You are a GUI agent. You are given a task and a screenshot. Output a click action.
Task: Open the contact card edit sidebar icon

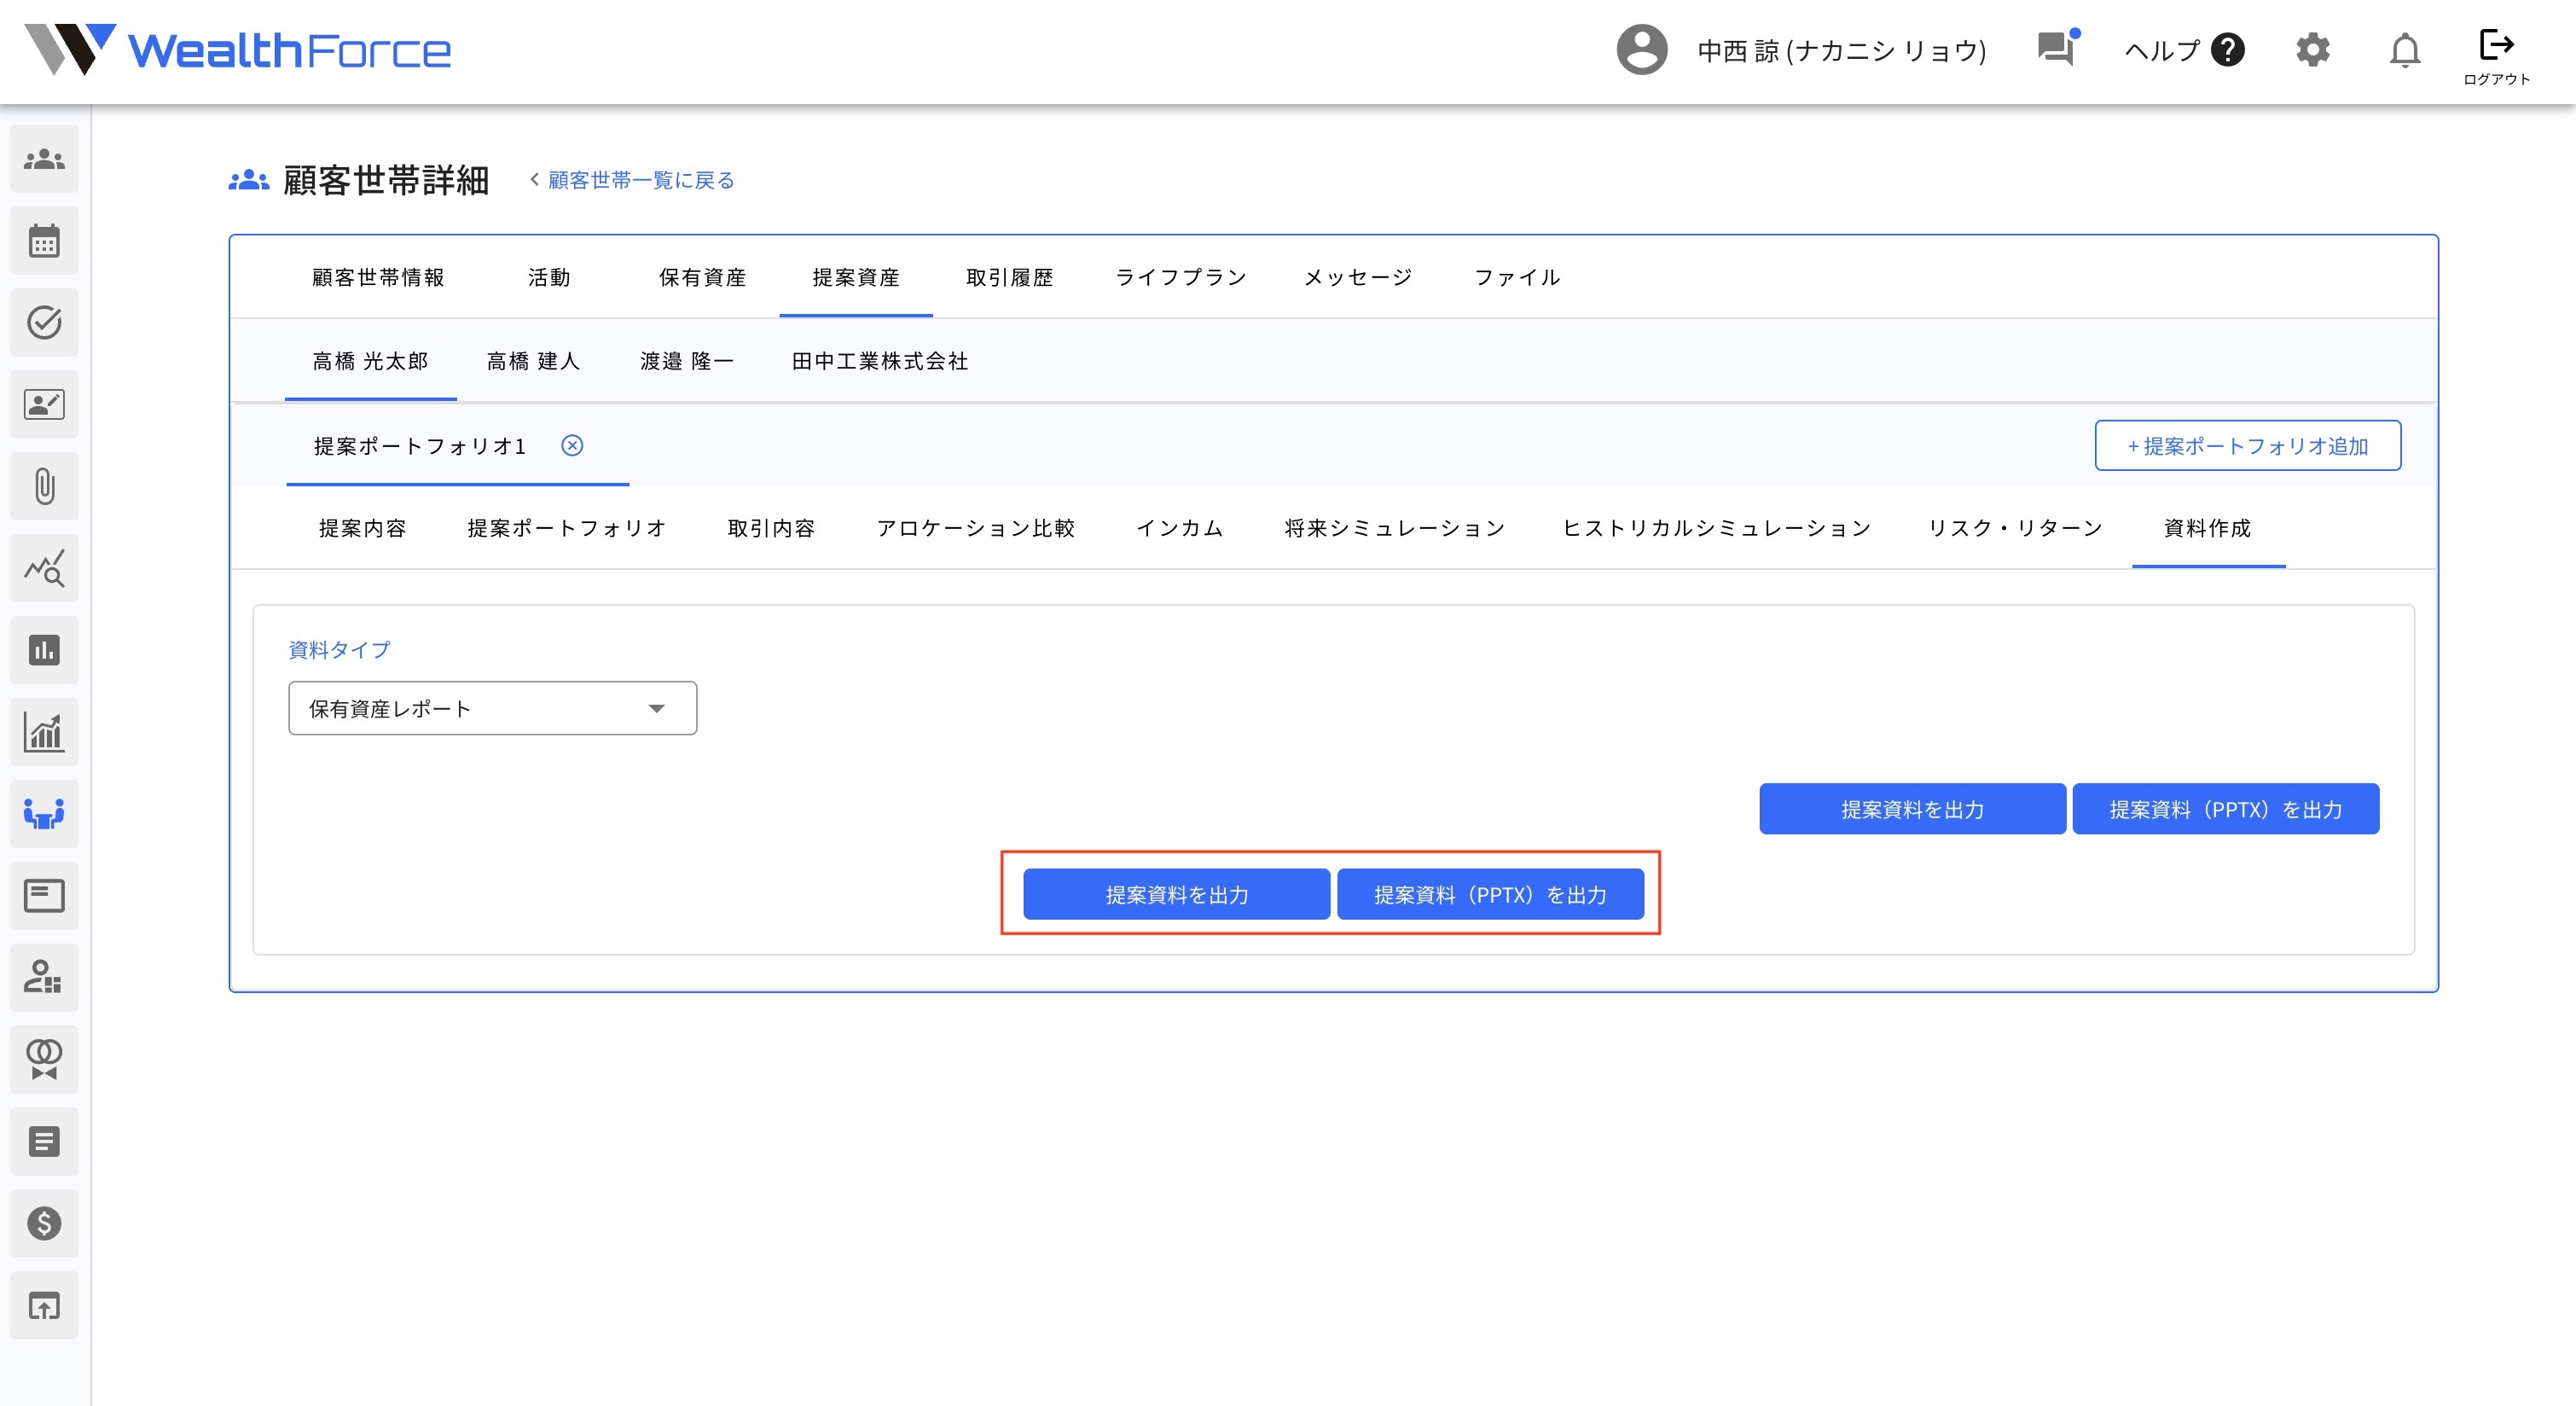click(44, 405)
